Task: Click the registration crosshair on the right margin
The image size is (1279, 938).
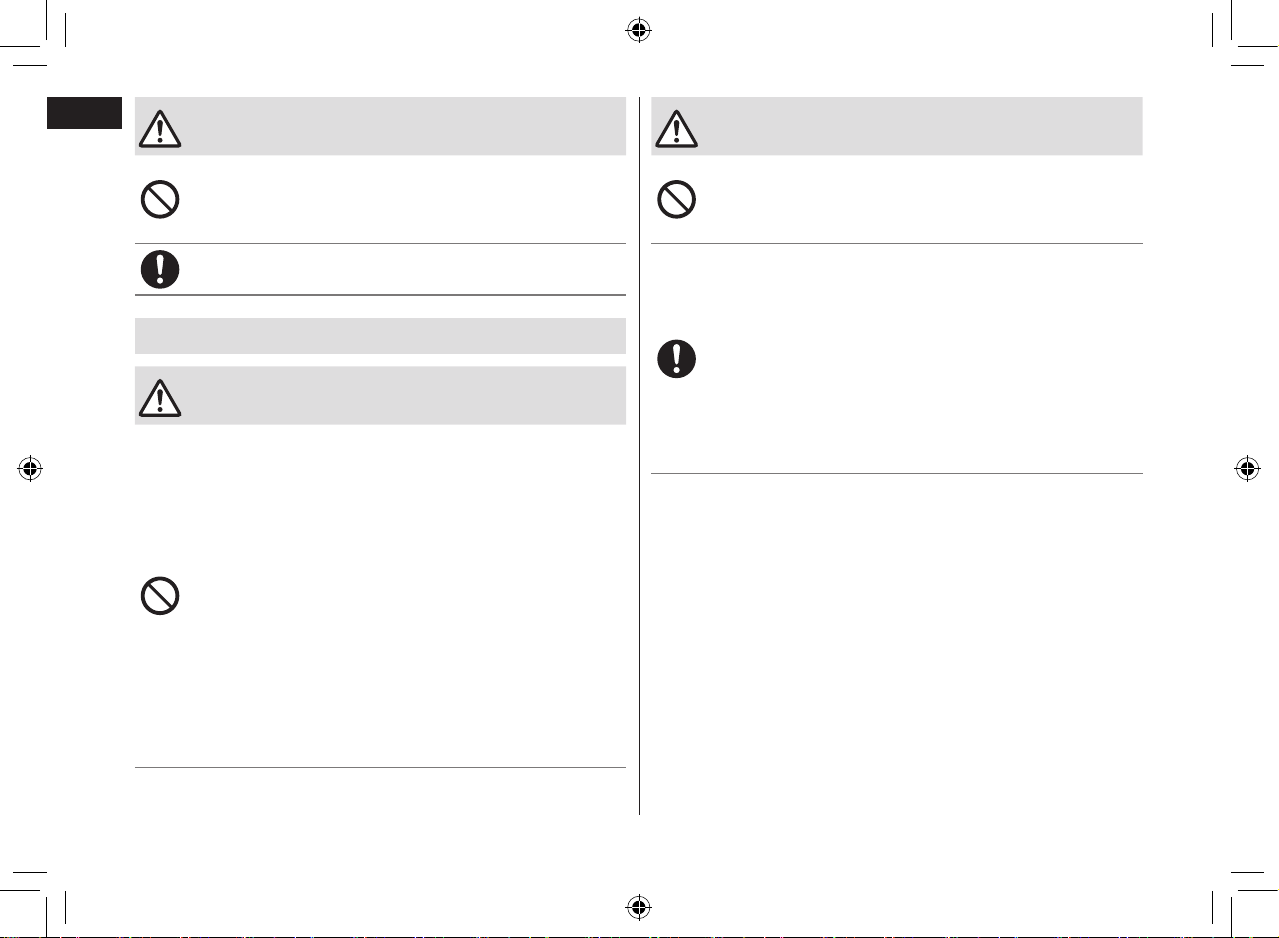Action: (1246, 469)
